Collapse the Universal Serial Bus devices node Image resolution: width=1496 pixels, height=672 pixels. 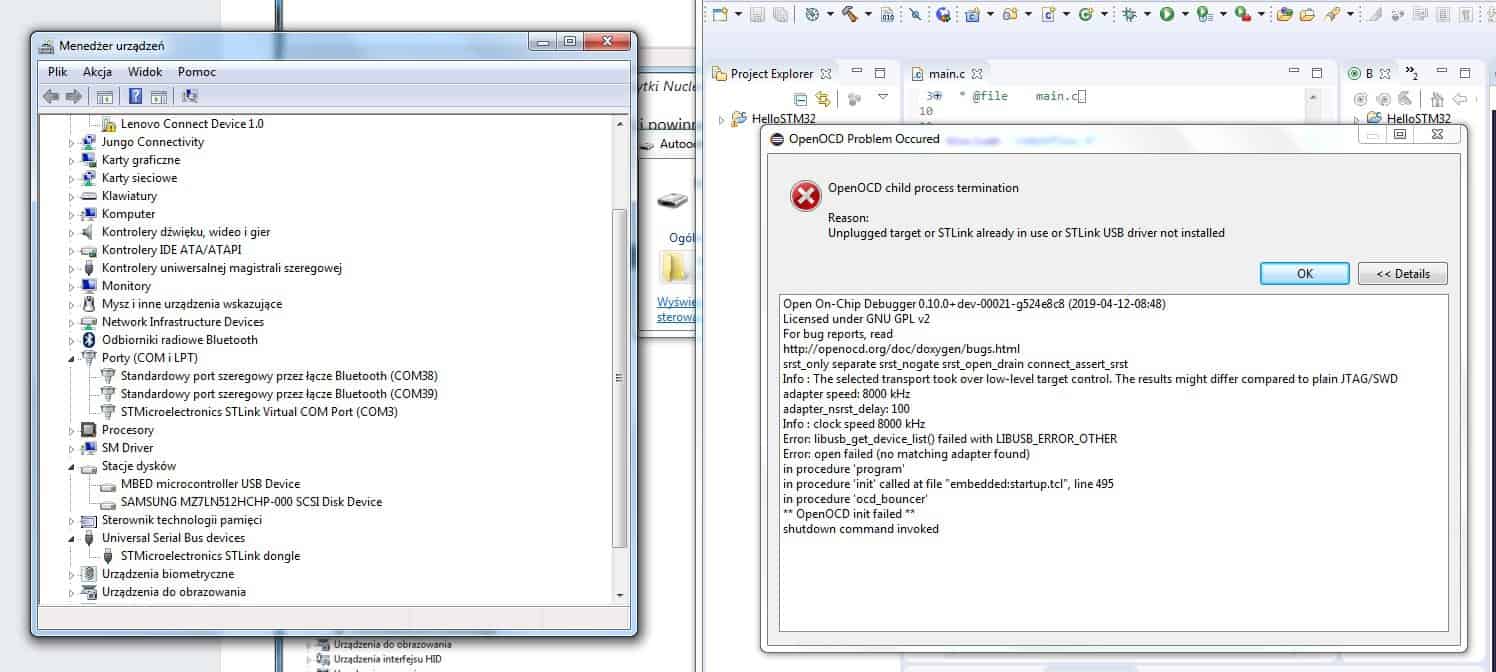pos(72,538)
